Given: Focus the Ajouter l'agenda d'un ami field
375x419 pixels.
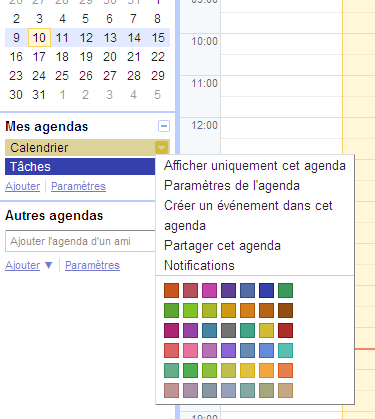Looking at the screenshot, I should (x=80, y=241).
